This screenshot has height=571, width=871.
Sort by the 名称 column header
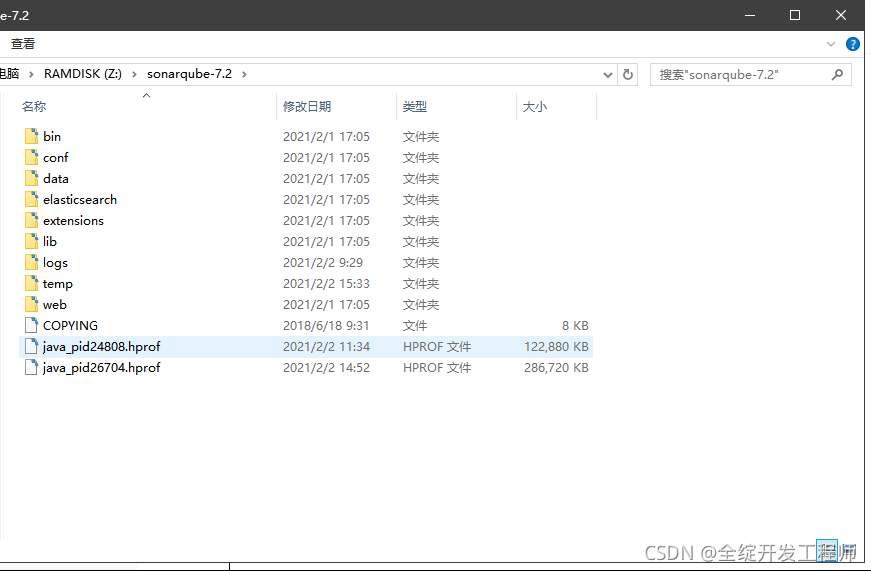(33, 107)
